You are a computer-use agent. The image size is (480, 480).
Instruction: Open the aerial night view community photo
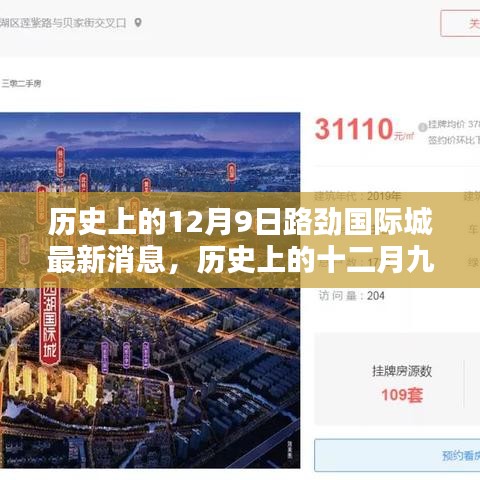coord(150,290)
